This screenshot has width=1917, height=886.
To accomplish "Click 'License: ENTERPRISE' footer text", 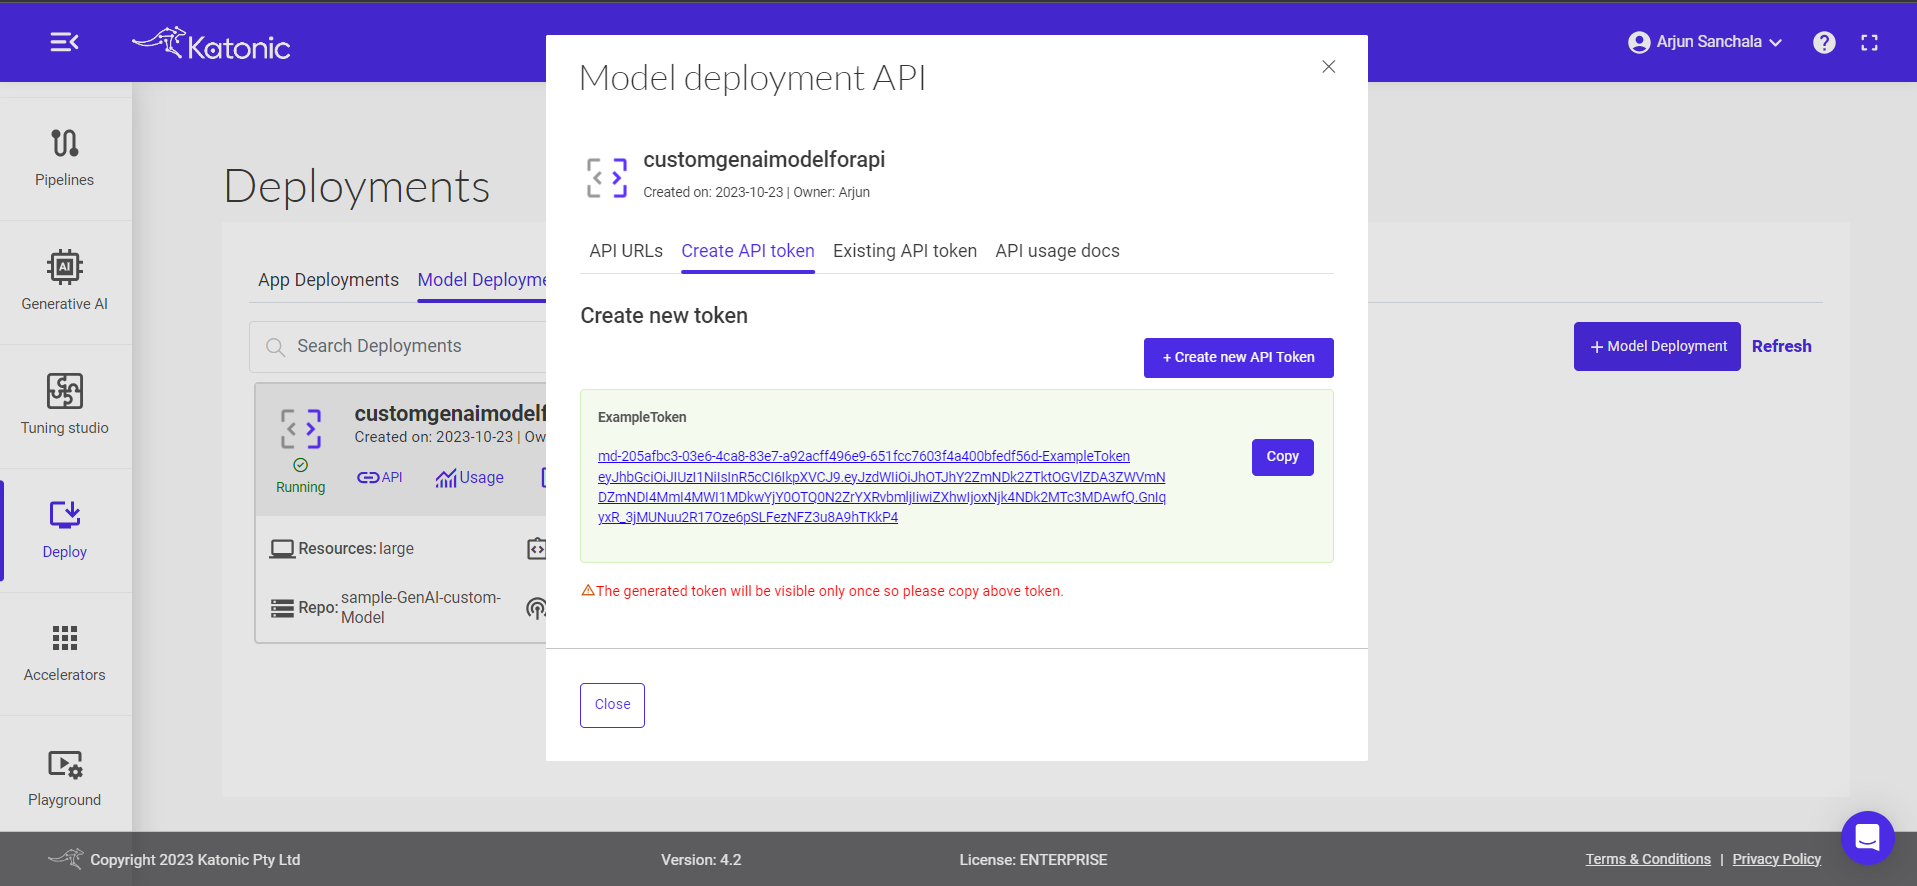I will [1033, 860].
